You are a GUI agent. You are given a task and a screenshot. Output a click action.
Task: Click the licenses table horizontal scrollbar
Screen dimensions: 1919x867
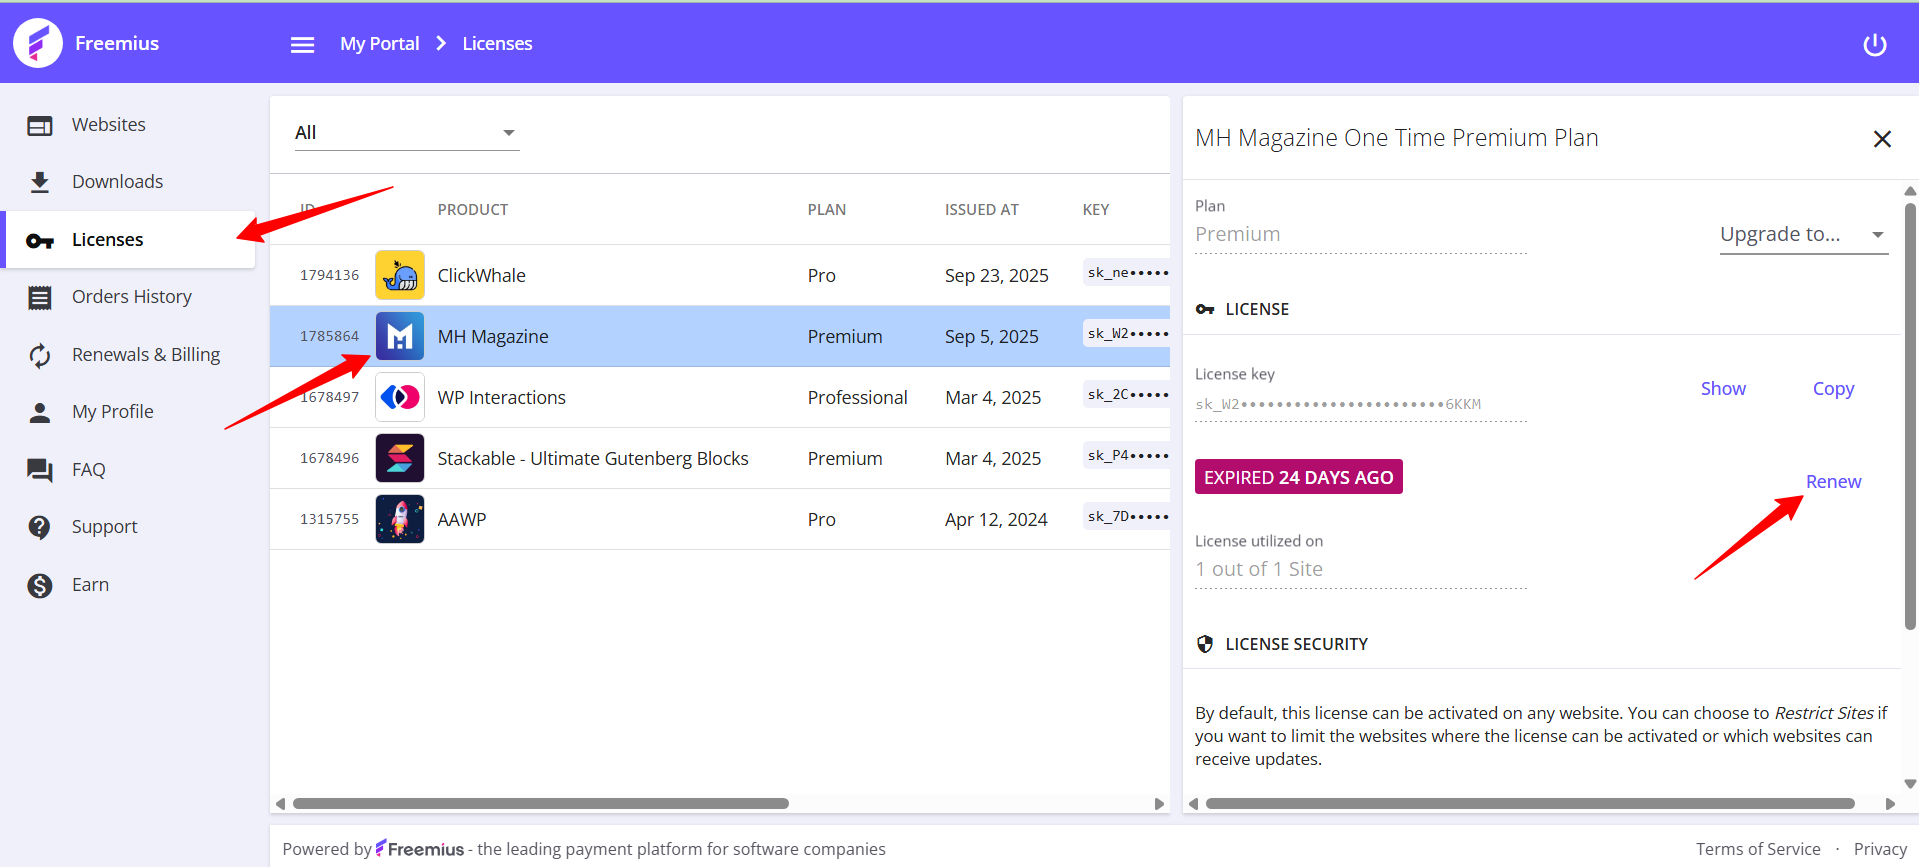pos(540,804)
